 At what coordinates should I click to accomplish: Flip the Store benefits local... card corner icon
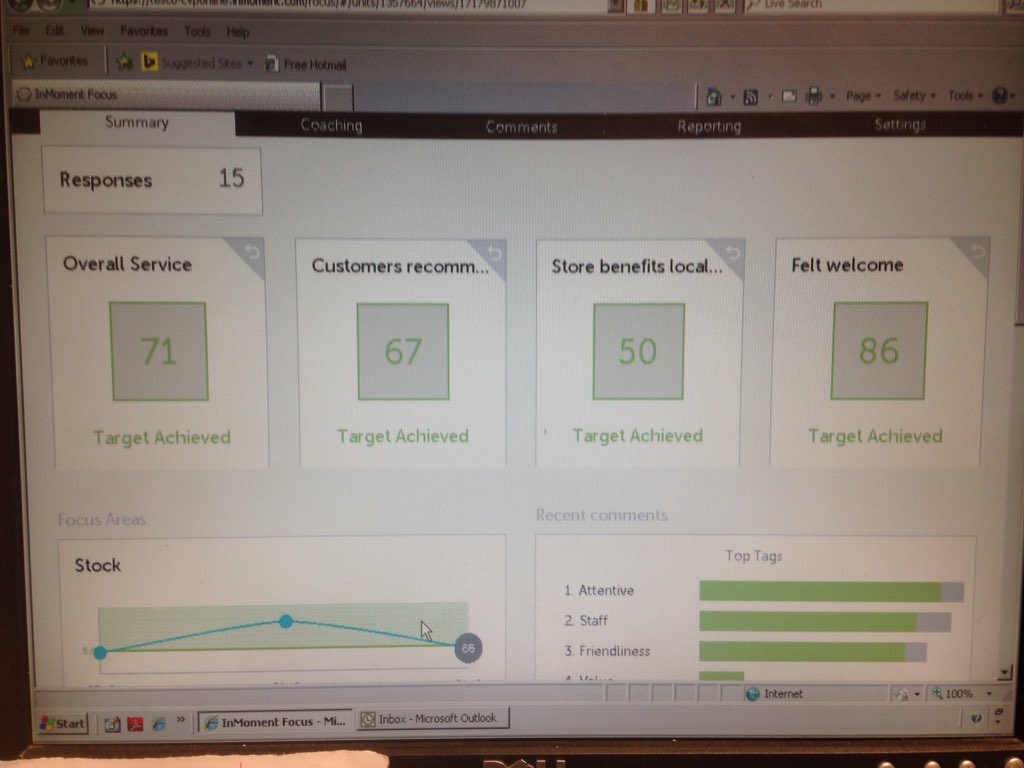[x=732, y=252]
